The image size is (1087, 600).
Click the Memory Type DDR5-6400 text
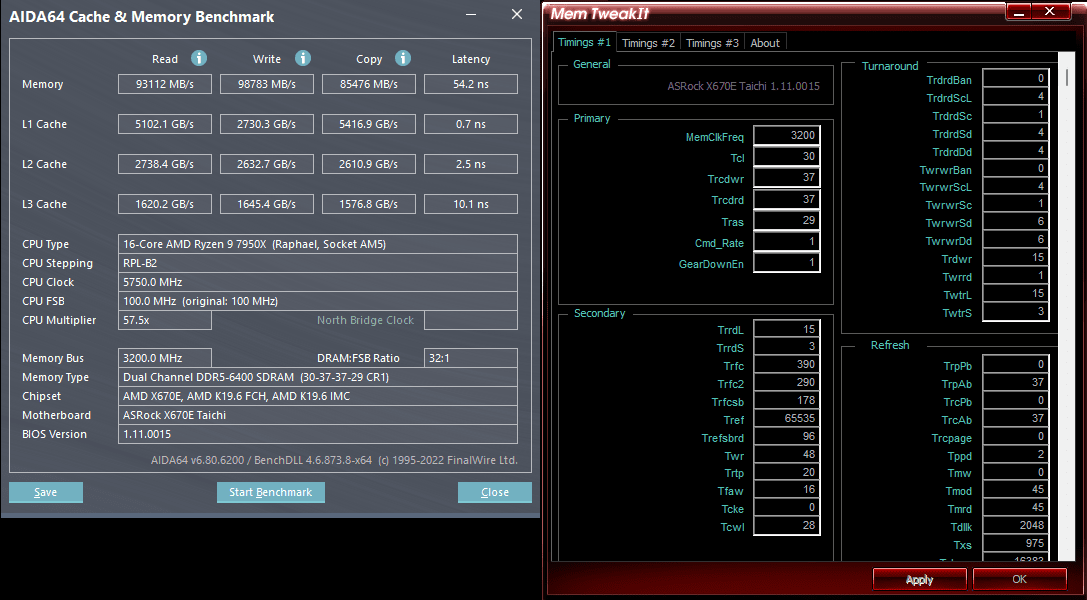tap(256, 377)
